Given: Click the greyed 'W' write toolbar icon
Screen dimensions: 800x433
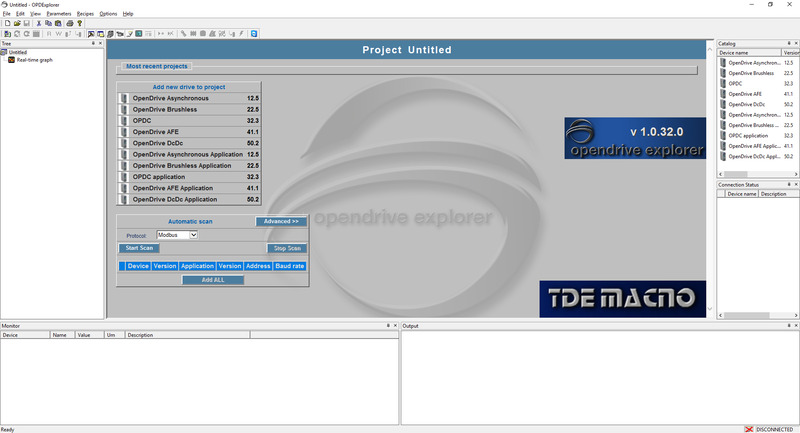Looking at the screenshot, I should (x=58, y=34).
